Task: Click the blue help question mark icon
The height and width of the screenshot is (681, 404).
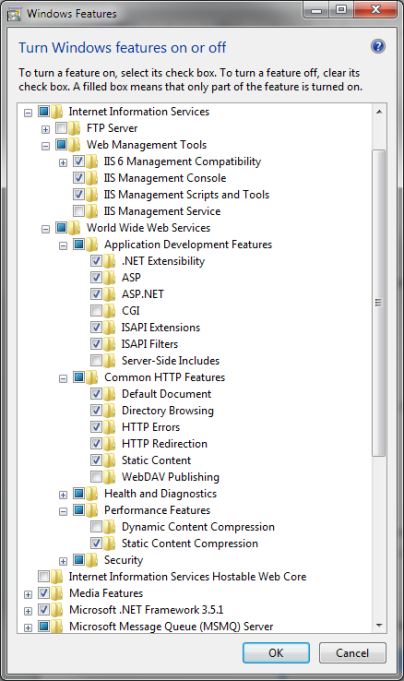Action: 378,46
